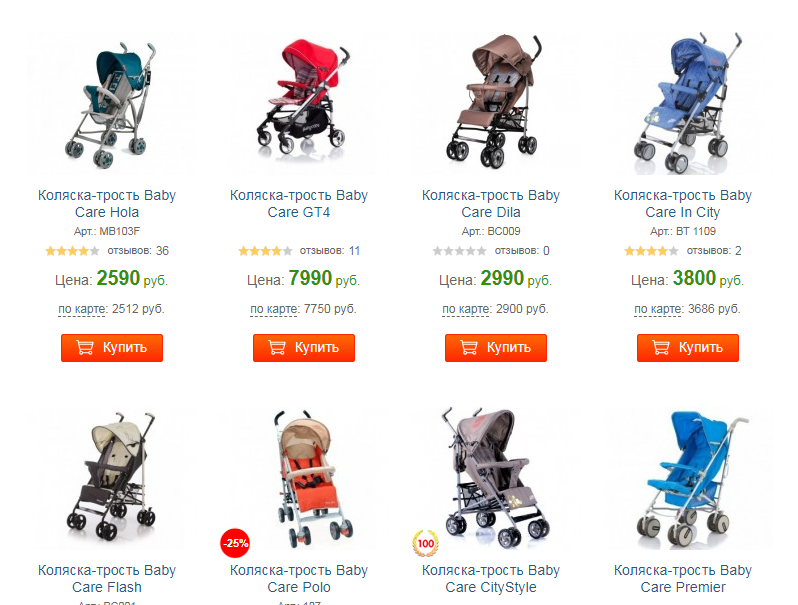Open Baby Care CityStyle product page link
Screen dimensions: 798x605
491,579
